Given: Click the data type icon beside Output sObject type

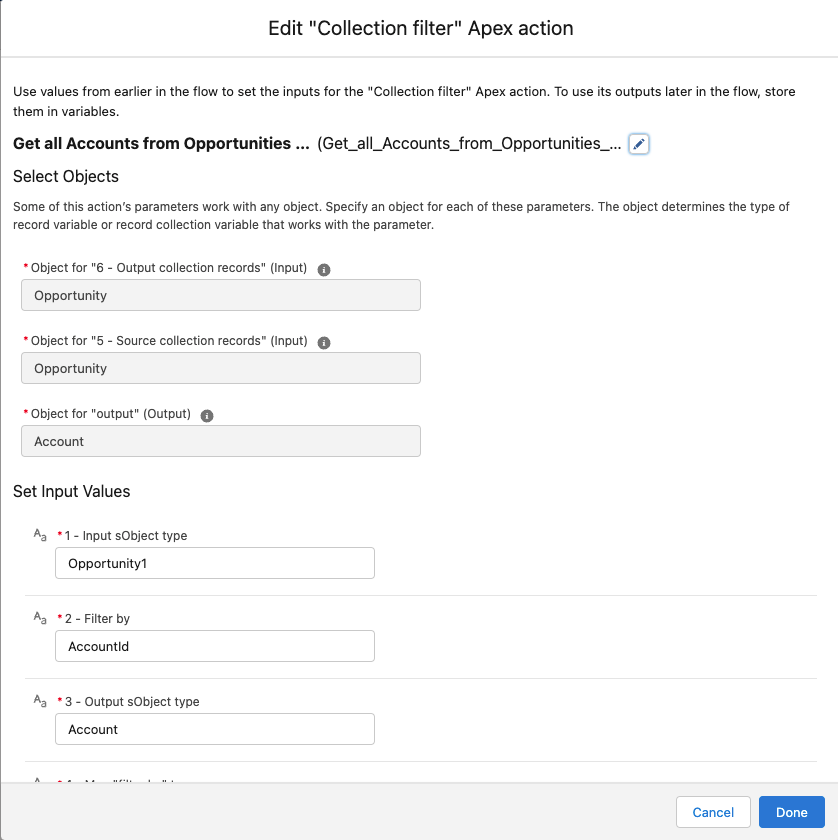Looking at the screenshot, I should (x=40, y=701).
